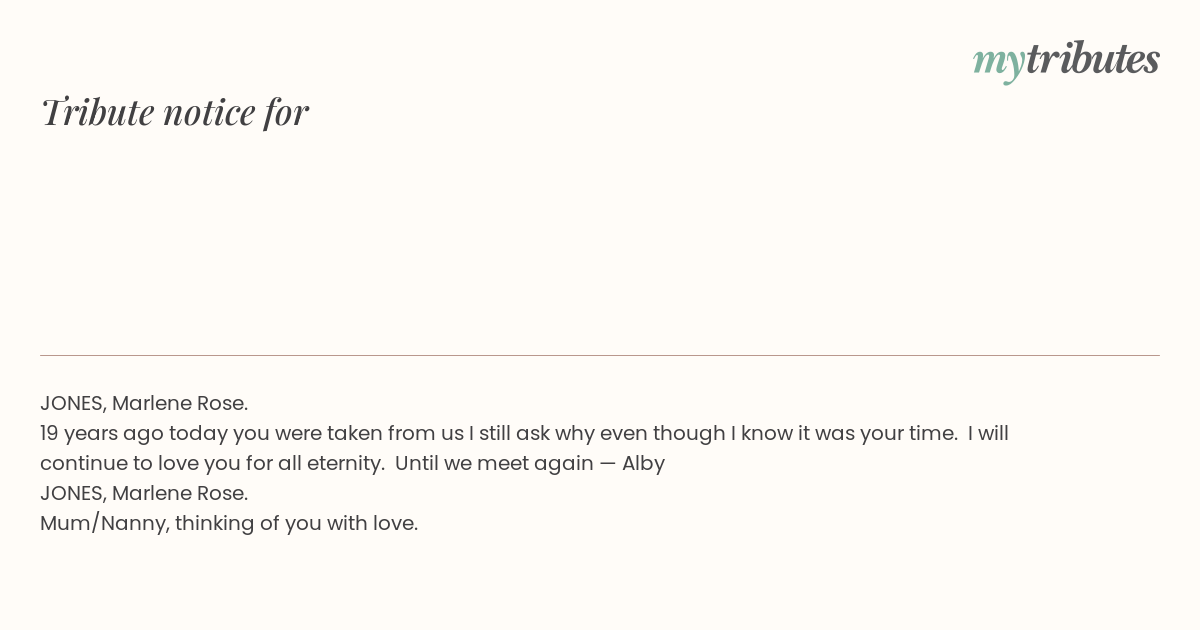Select the "Tribute notice for" heading
This screenshot has width=1200, height=630.
175,112
